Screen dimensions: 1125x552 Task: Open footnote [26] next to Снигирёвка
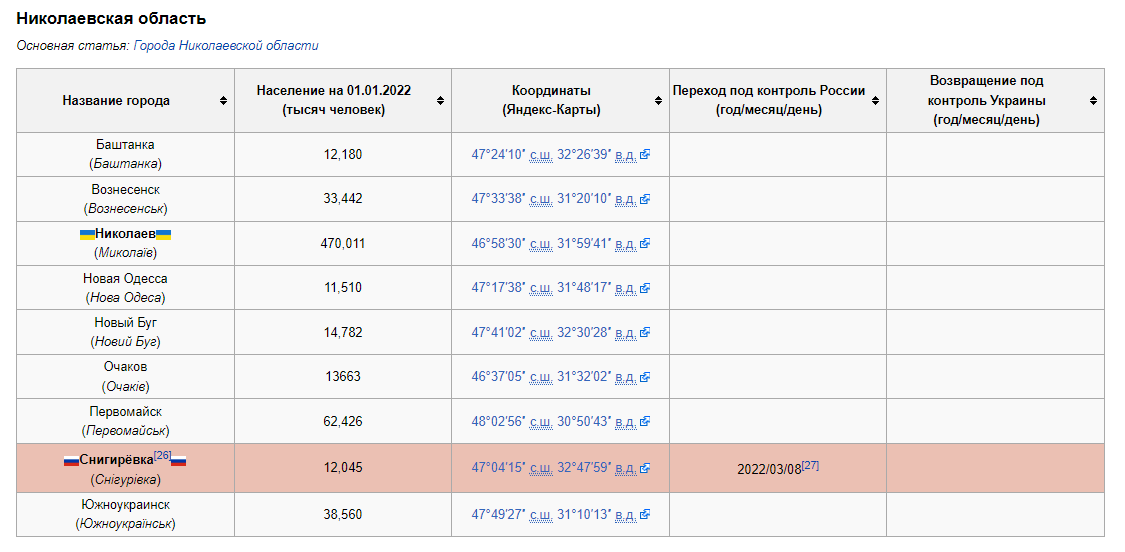point(163,455)
